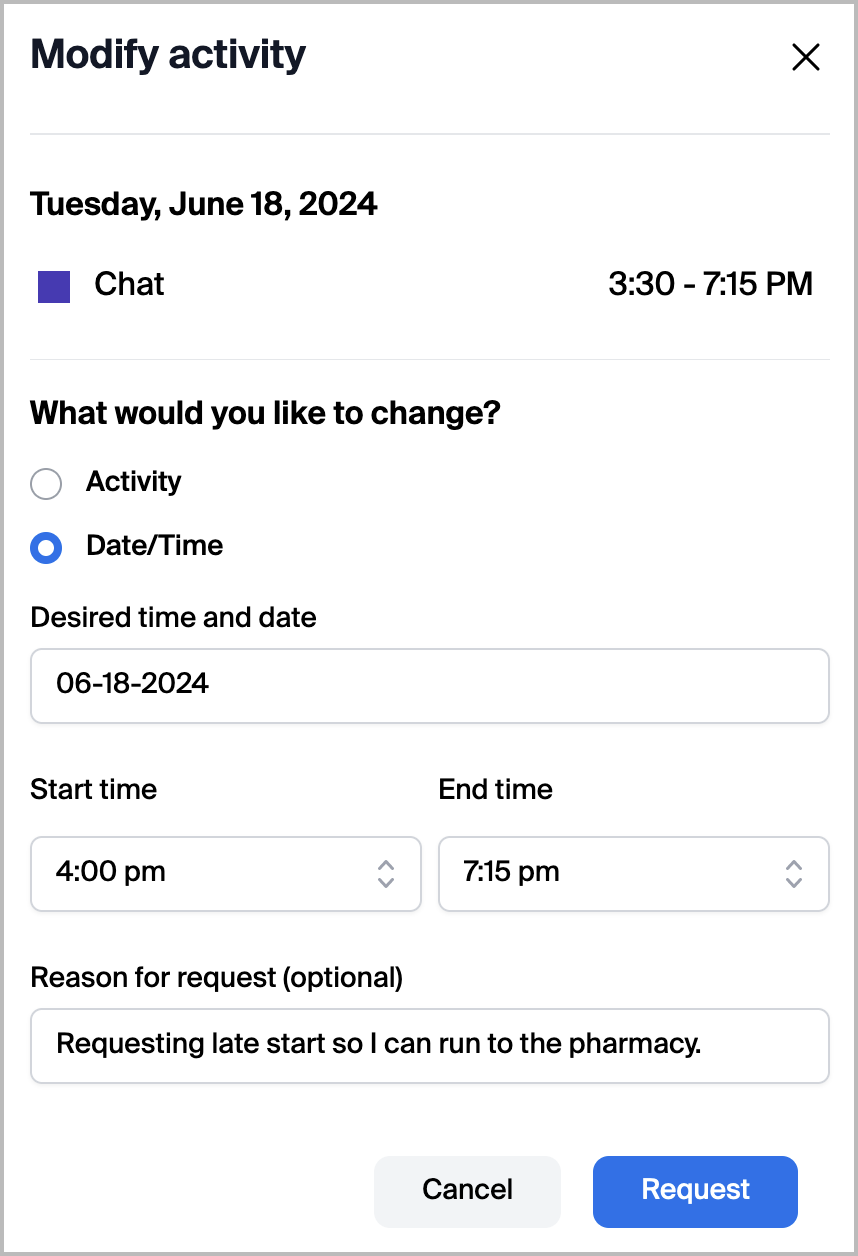This screenshot has height=1256, width=858.
Task: Select the Date/Time radio button
Action: click(x=46, y=548)
